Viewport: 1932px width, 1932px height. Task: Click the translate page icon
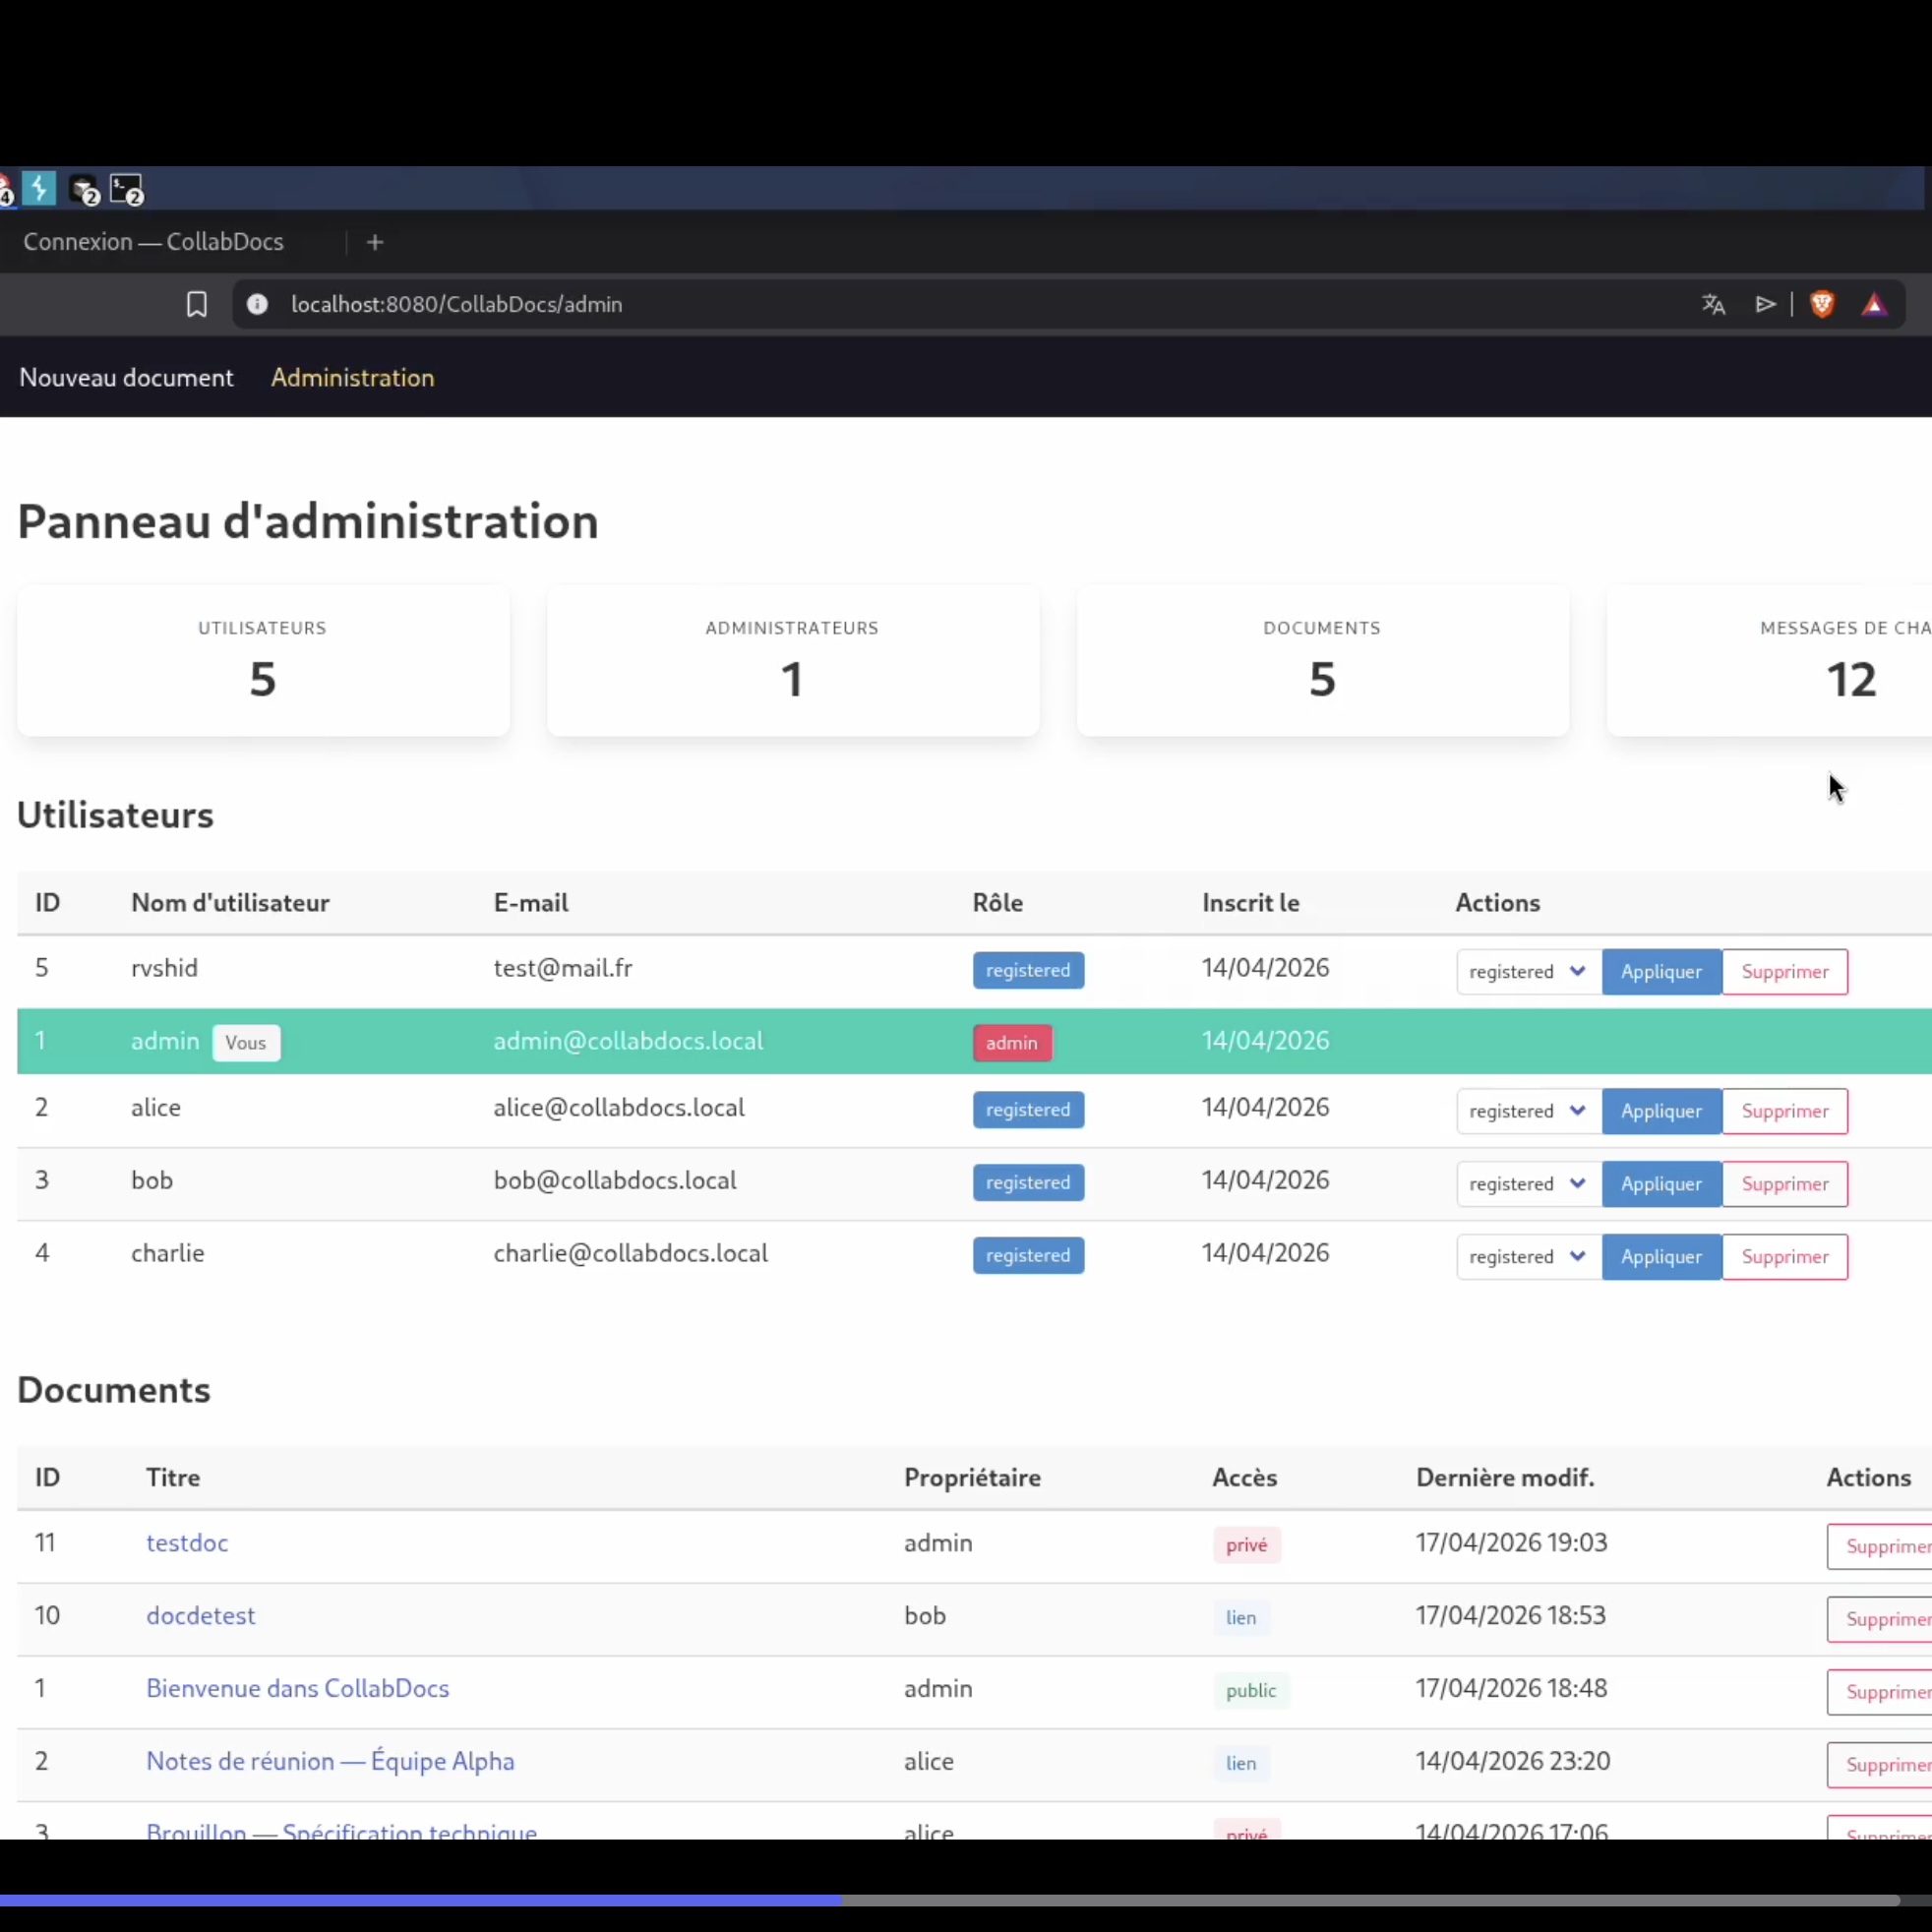coord(1714,304)
